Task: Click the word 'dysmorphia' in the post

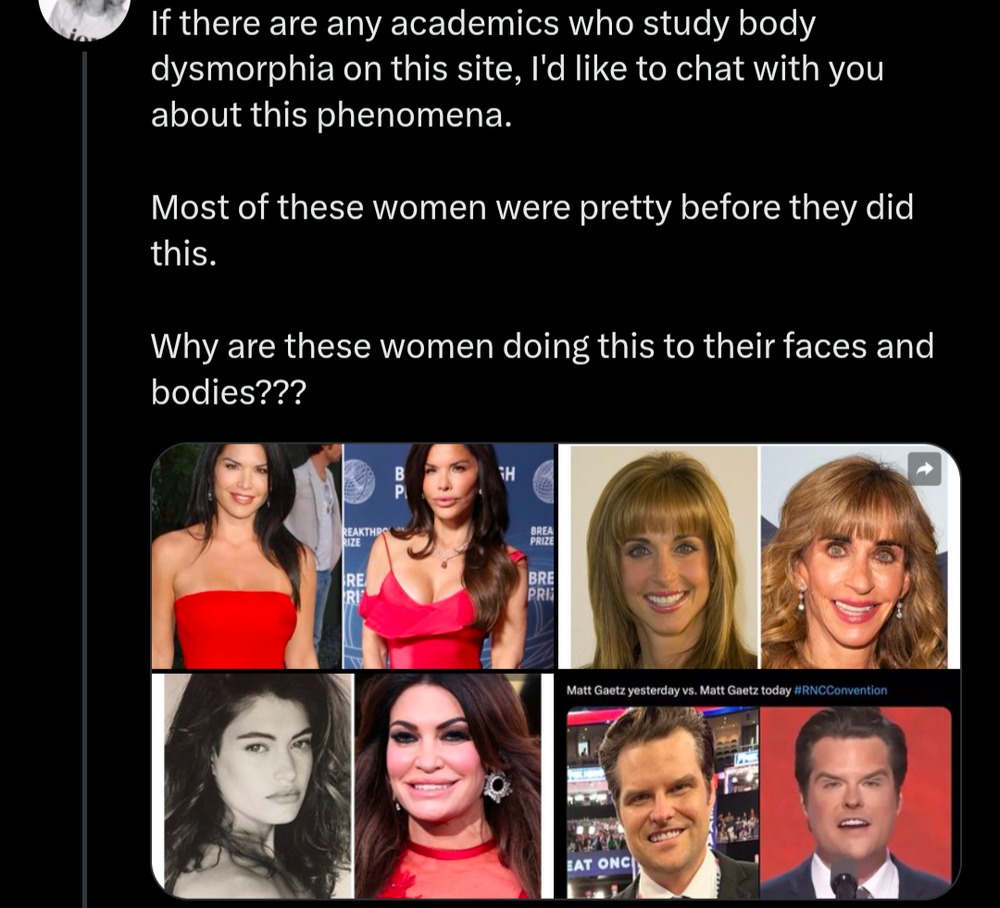Action: [x=242, y=69]
